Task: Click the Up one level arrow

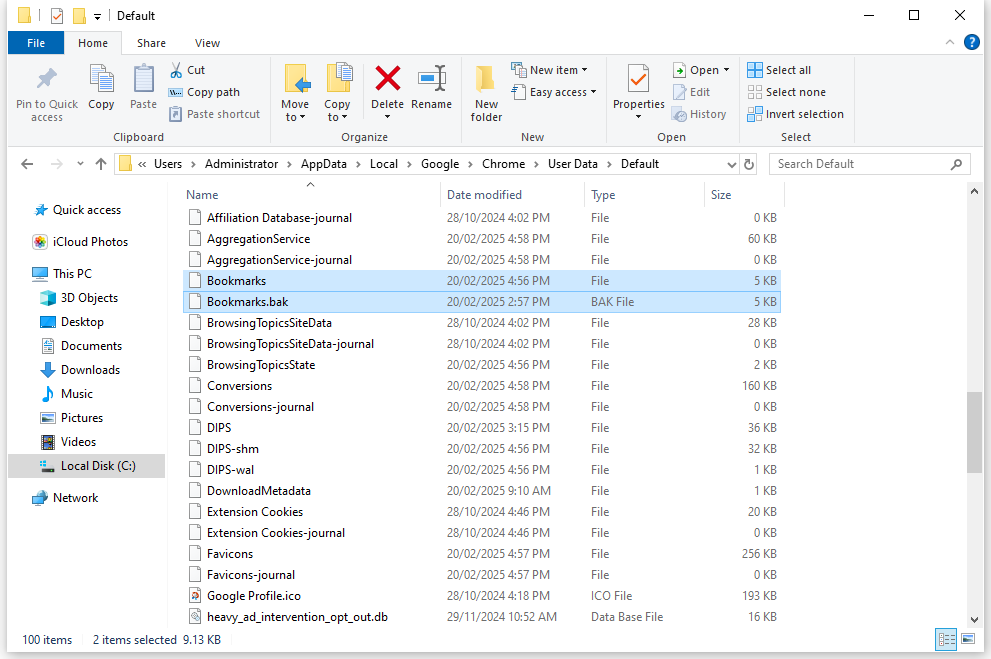Action: [x=100, y=164]
